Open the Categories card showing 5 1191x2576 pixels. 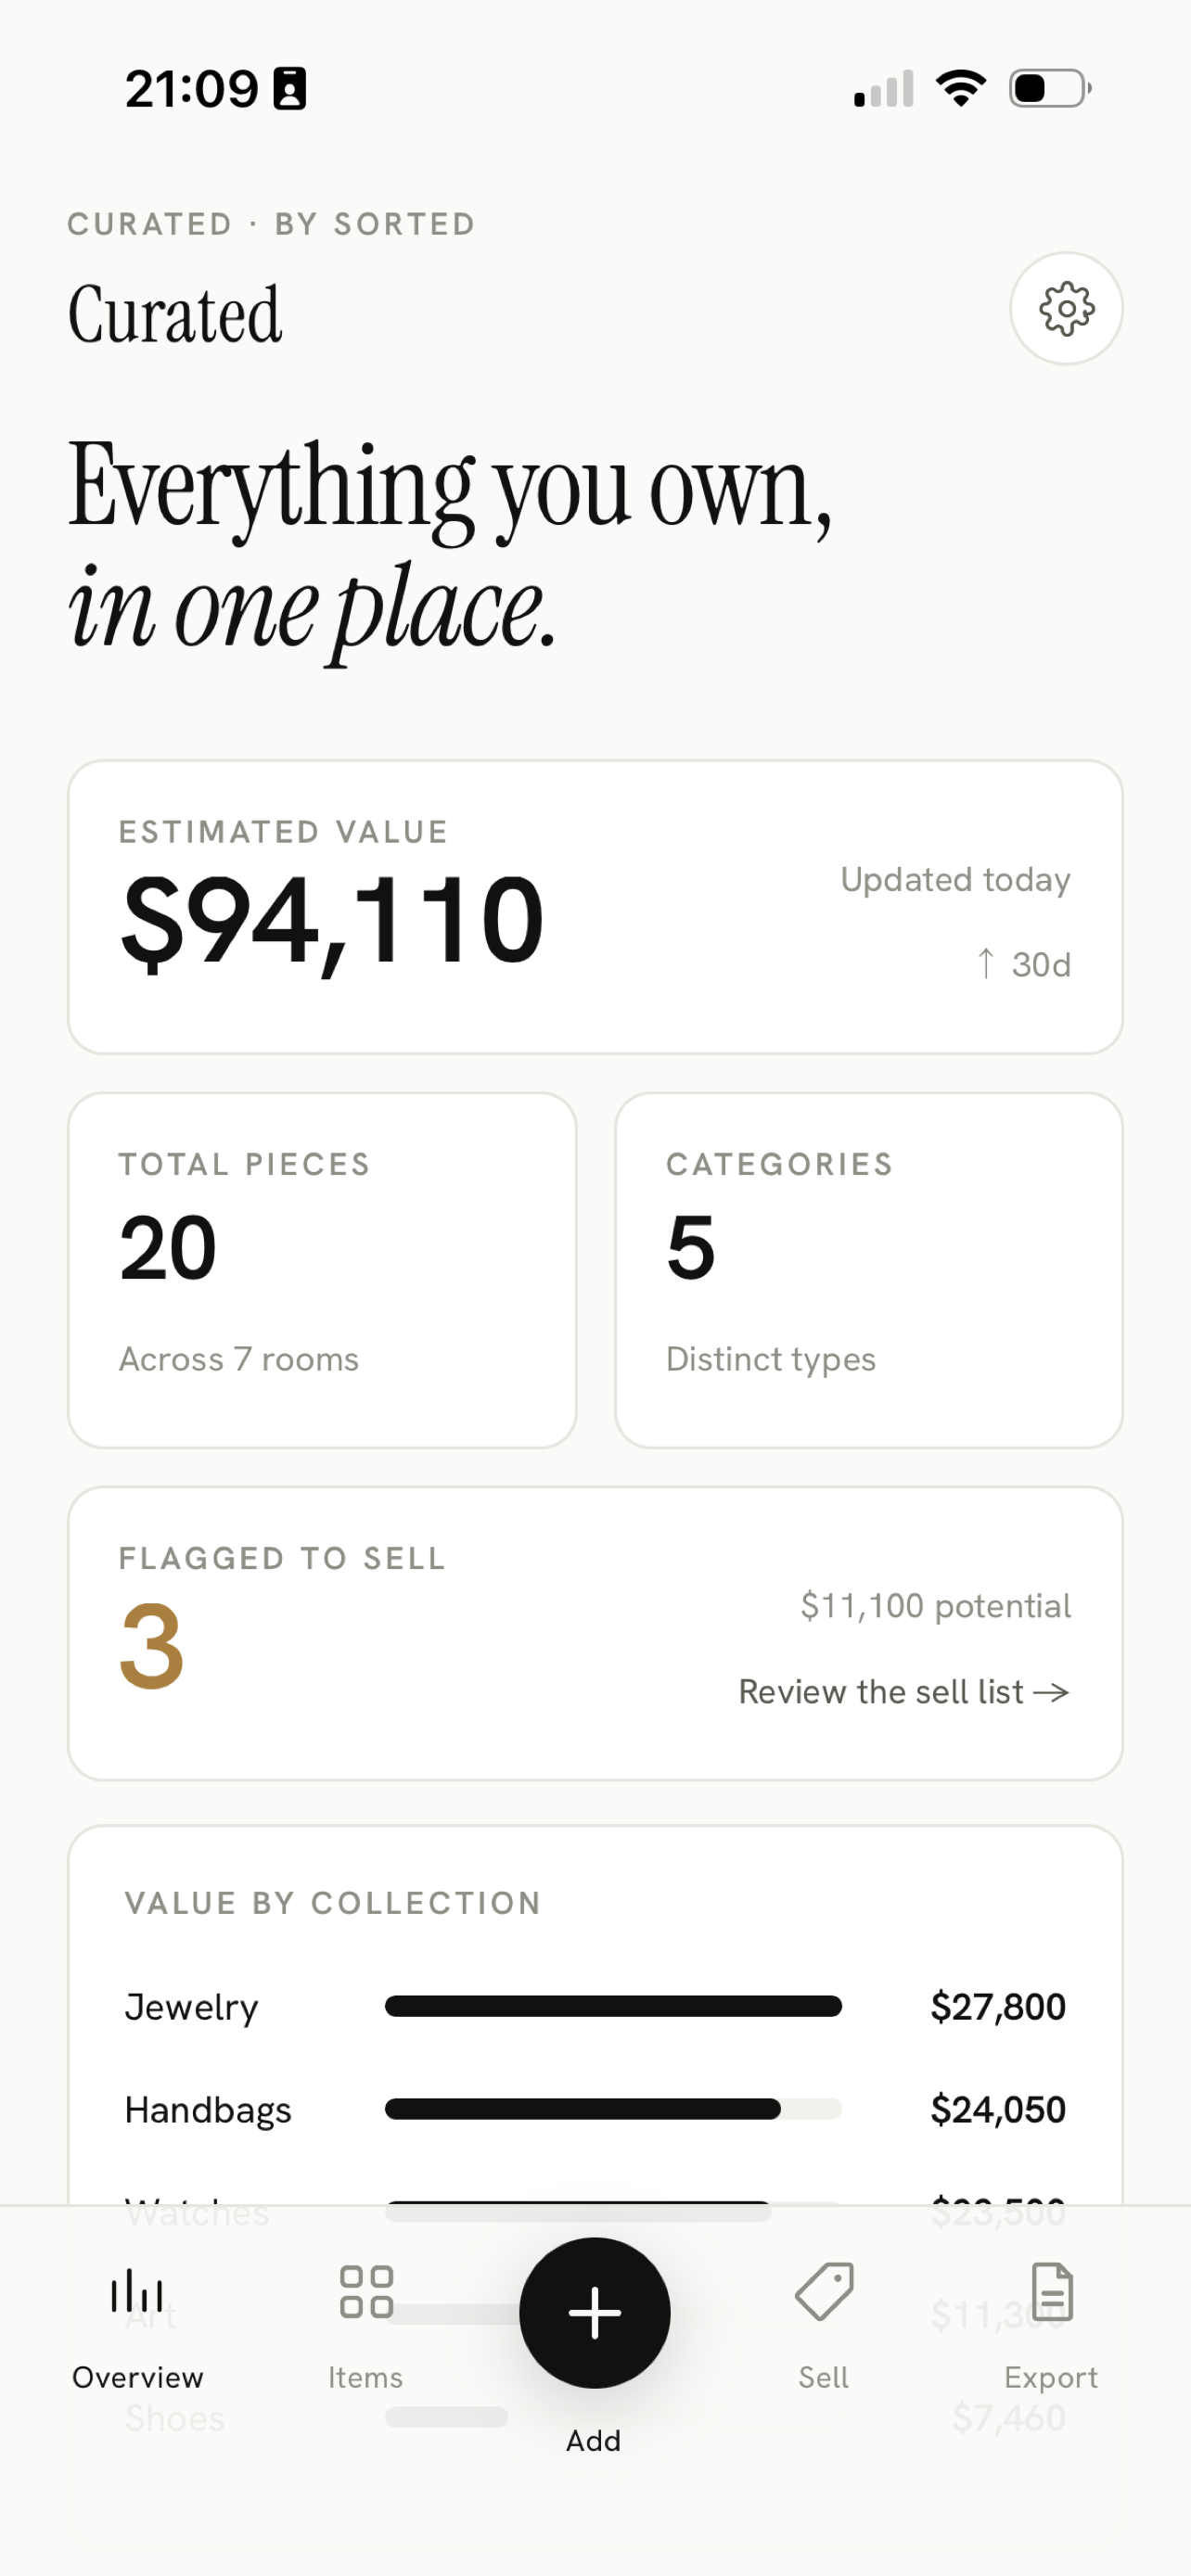point(869,1270)
